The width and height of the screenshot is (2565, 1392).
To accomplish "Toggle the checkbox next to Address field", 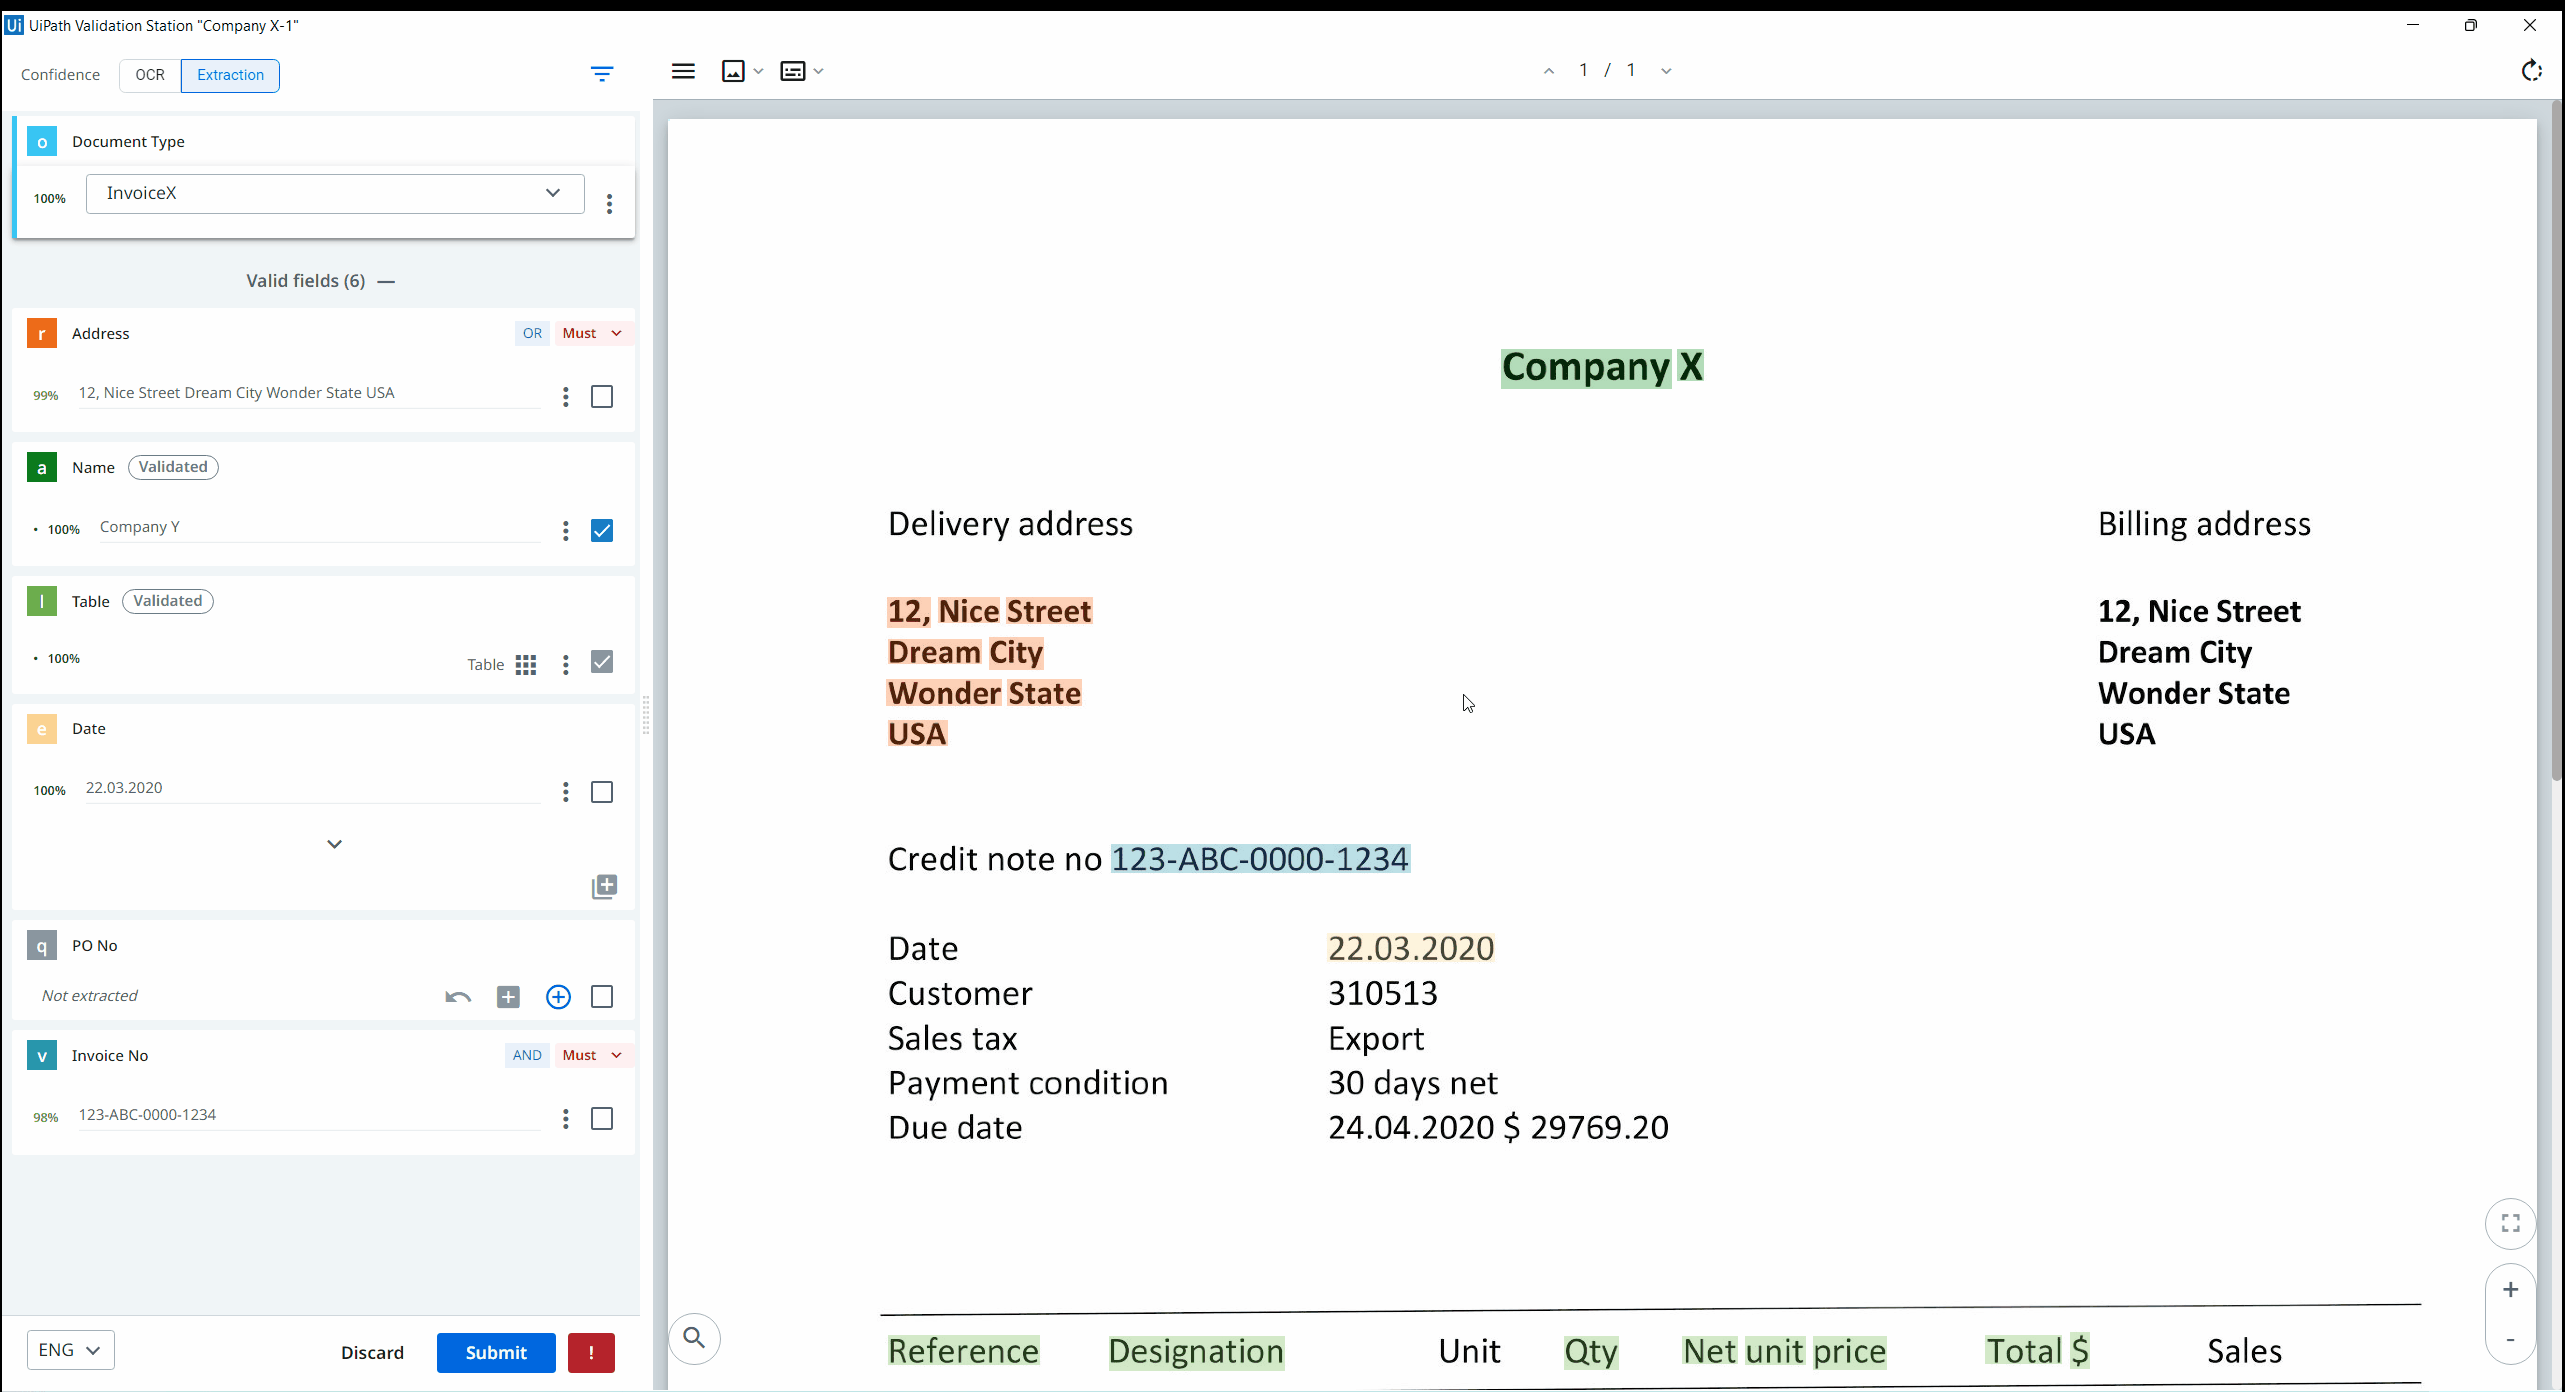I will pyautogui.click(x=603, y=396).
